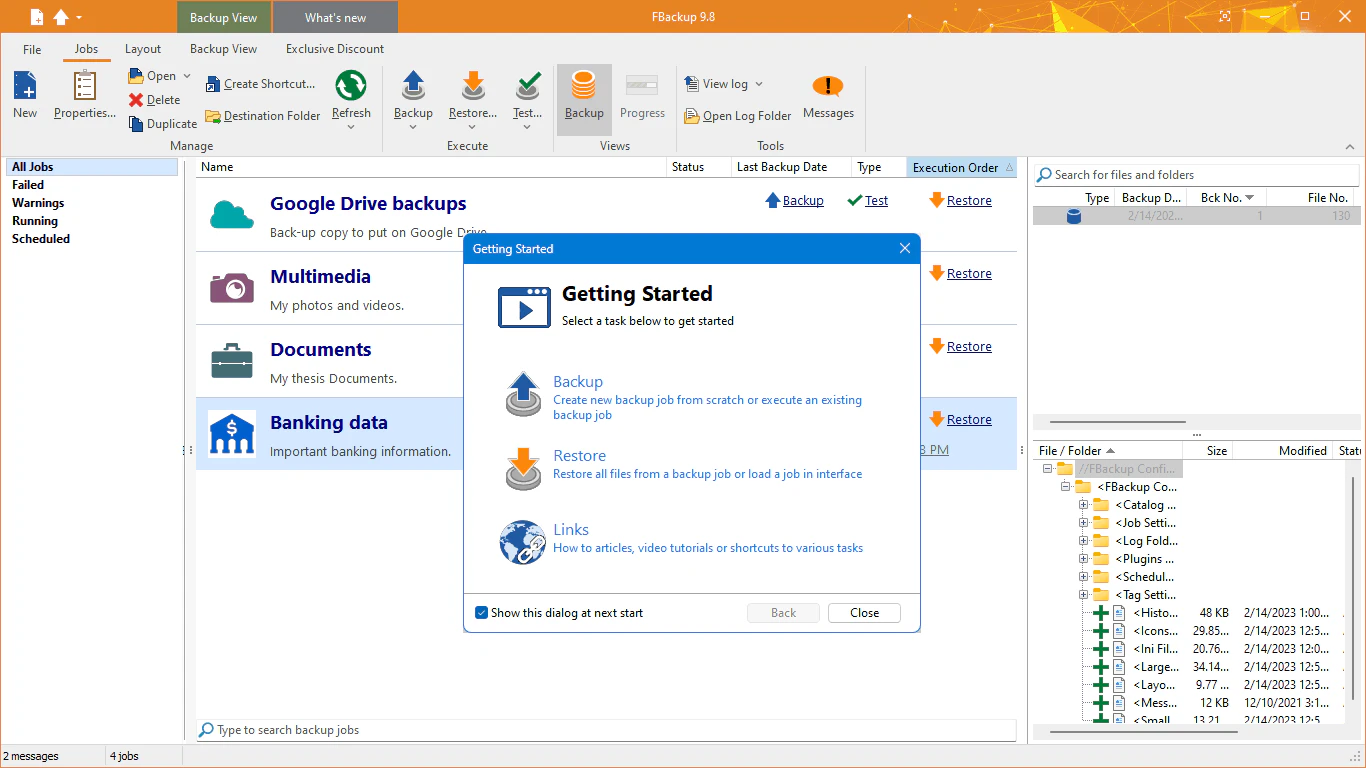The height and width of the screenshot is (768, 1366).
Task: Switch to the Layout ribbon tab
Action: pos(143,48)
